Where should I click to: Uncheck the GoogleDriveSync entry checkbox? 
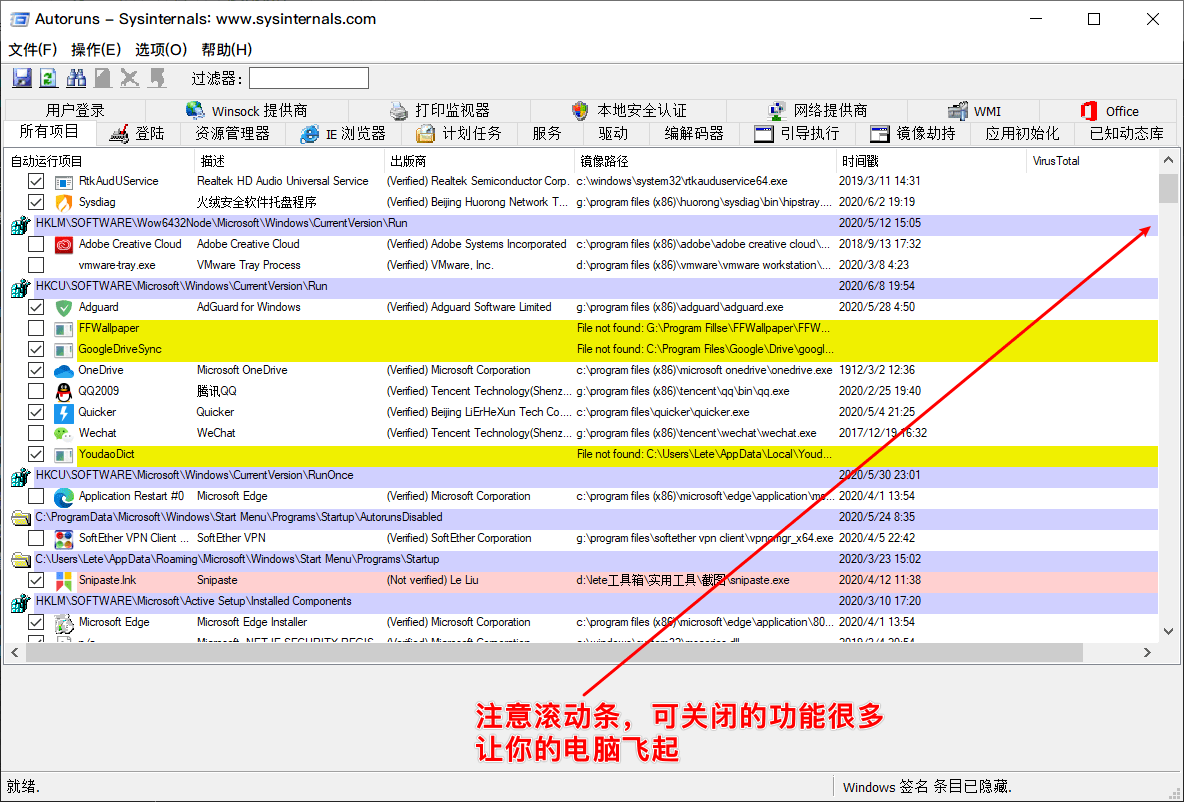(x=36, y=349)
